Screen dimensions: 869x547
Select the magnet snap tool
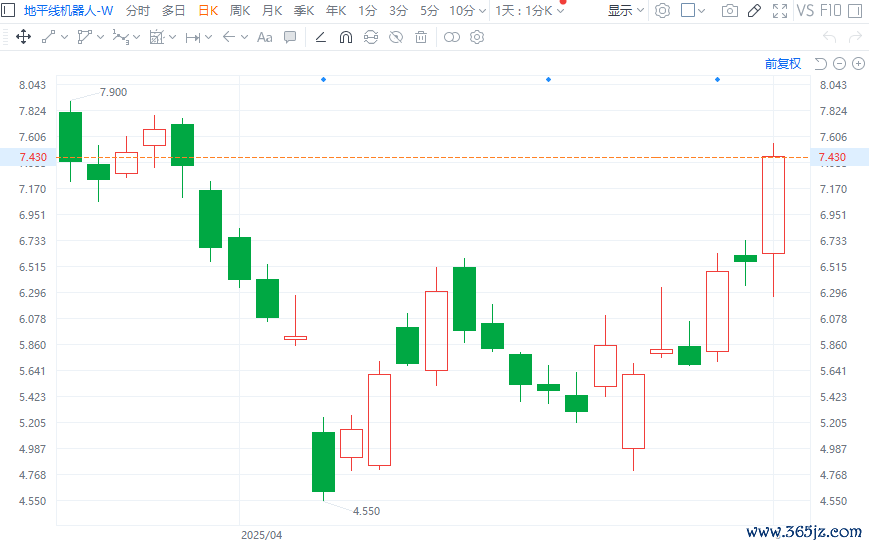tap(346, 37)
